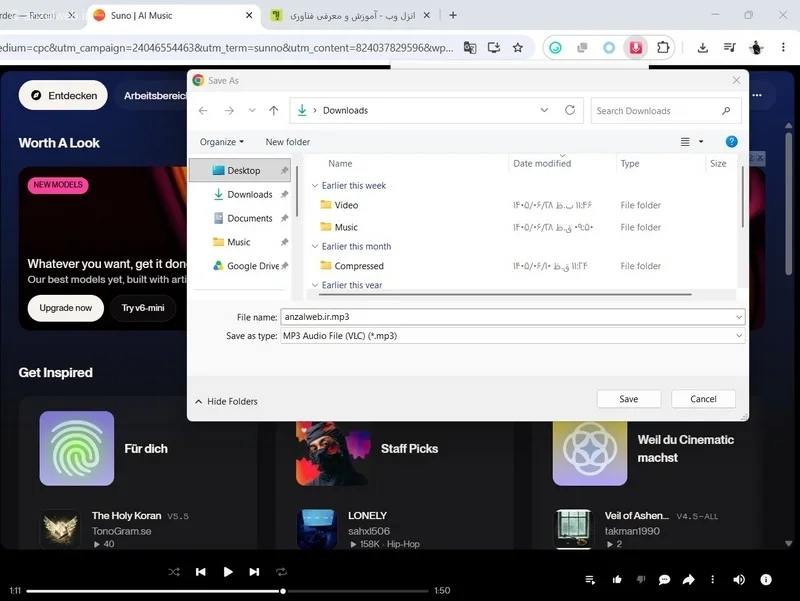The image size is (800, 601).
Task: Select the Compressed folder in file list
Action: pyautogui.click(x=352, y=266)
